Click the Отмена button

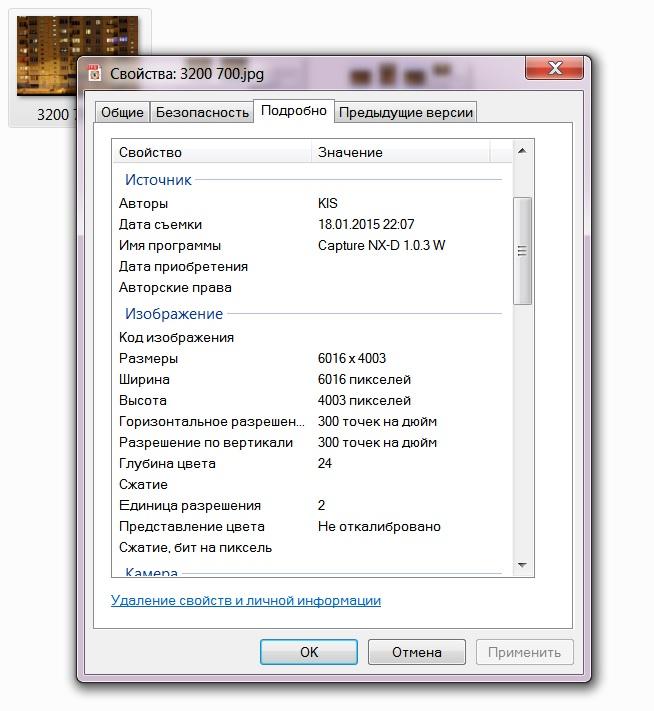[x=417, y=652]
